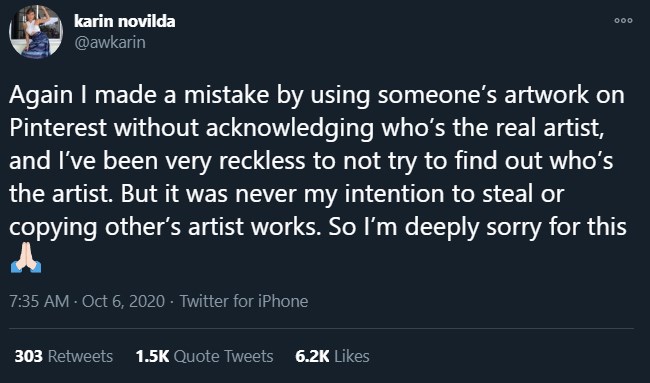Click the karin novilda display name
This screenshot has height=383, width=650.
[x=124, y=21]
